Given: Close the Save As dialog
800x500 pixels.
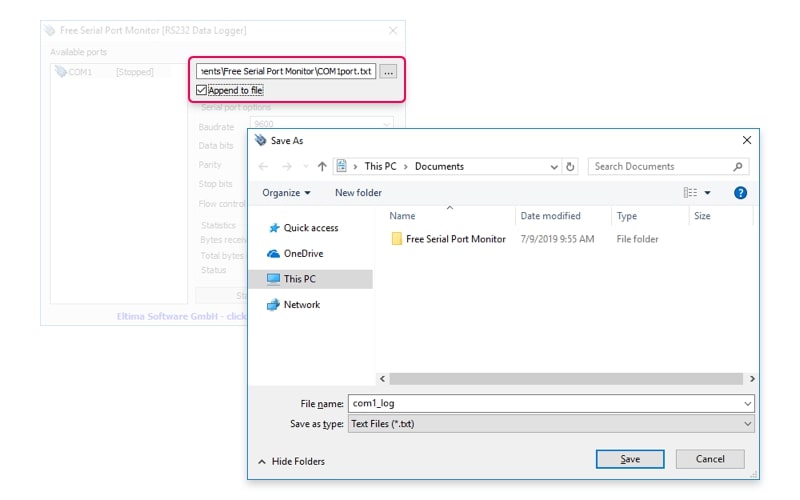Looking at the screenshot, I should click(747, 140).
